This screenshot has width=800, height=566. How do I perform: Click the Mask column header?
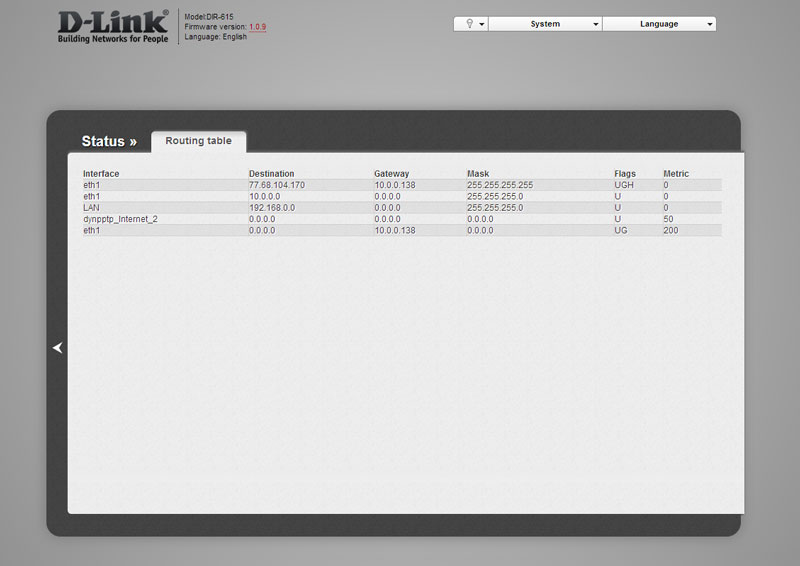[x=478, y=174]
